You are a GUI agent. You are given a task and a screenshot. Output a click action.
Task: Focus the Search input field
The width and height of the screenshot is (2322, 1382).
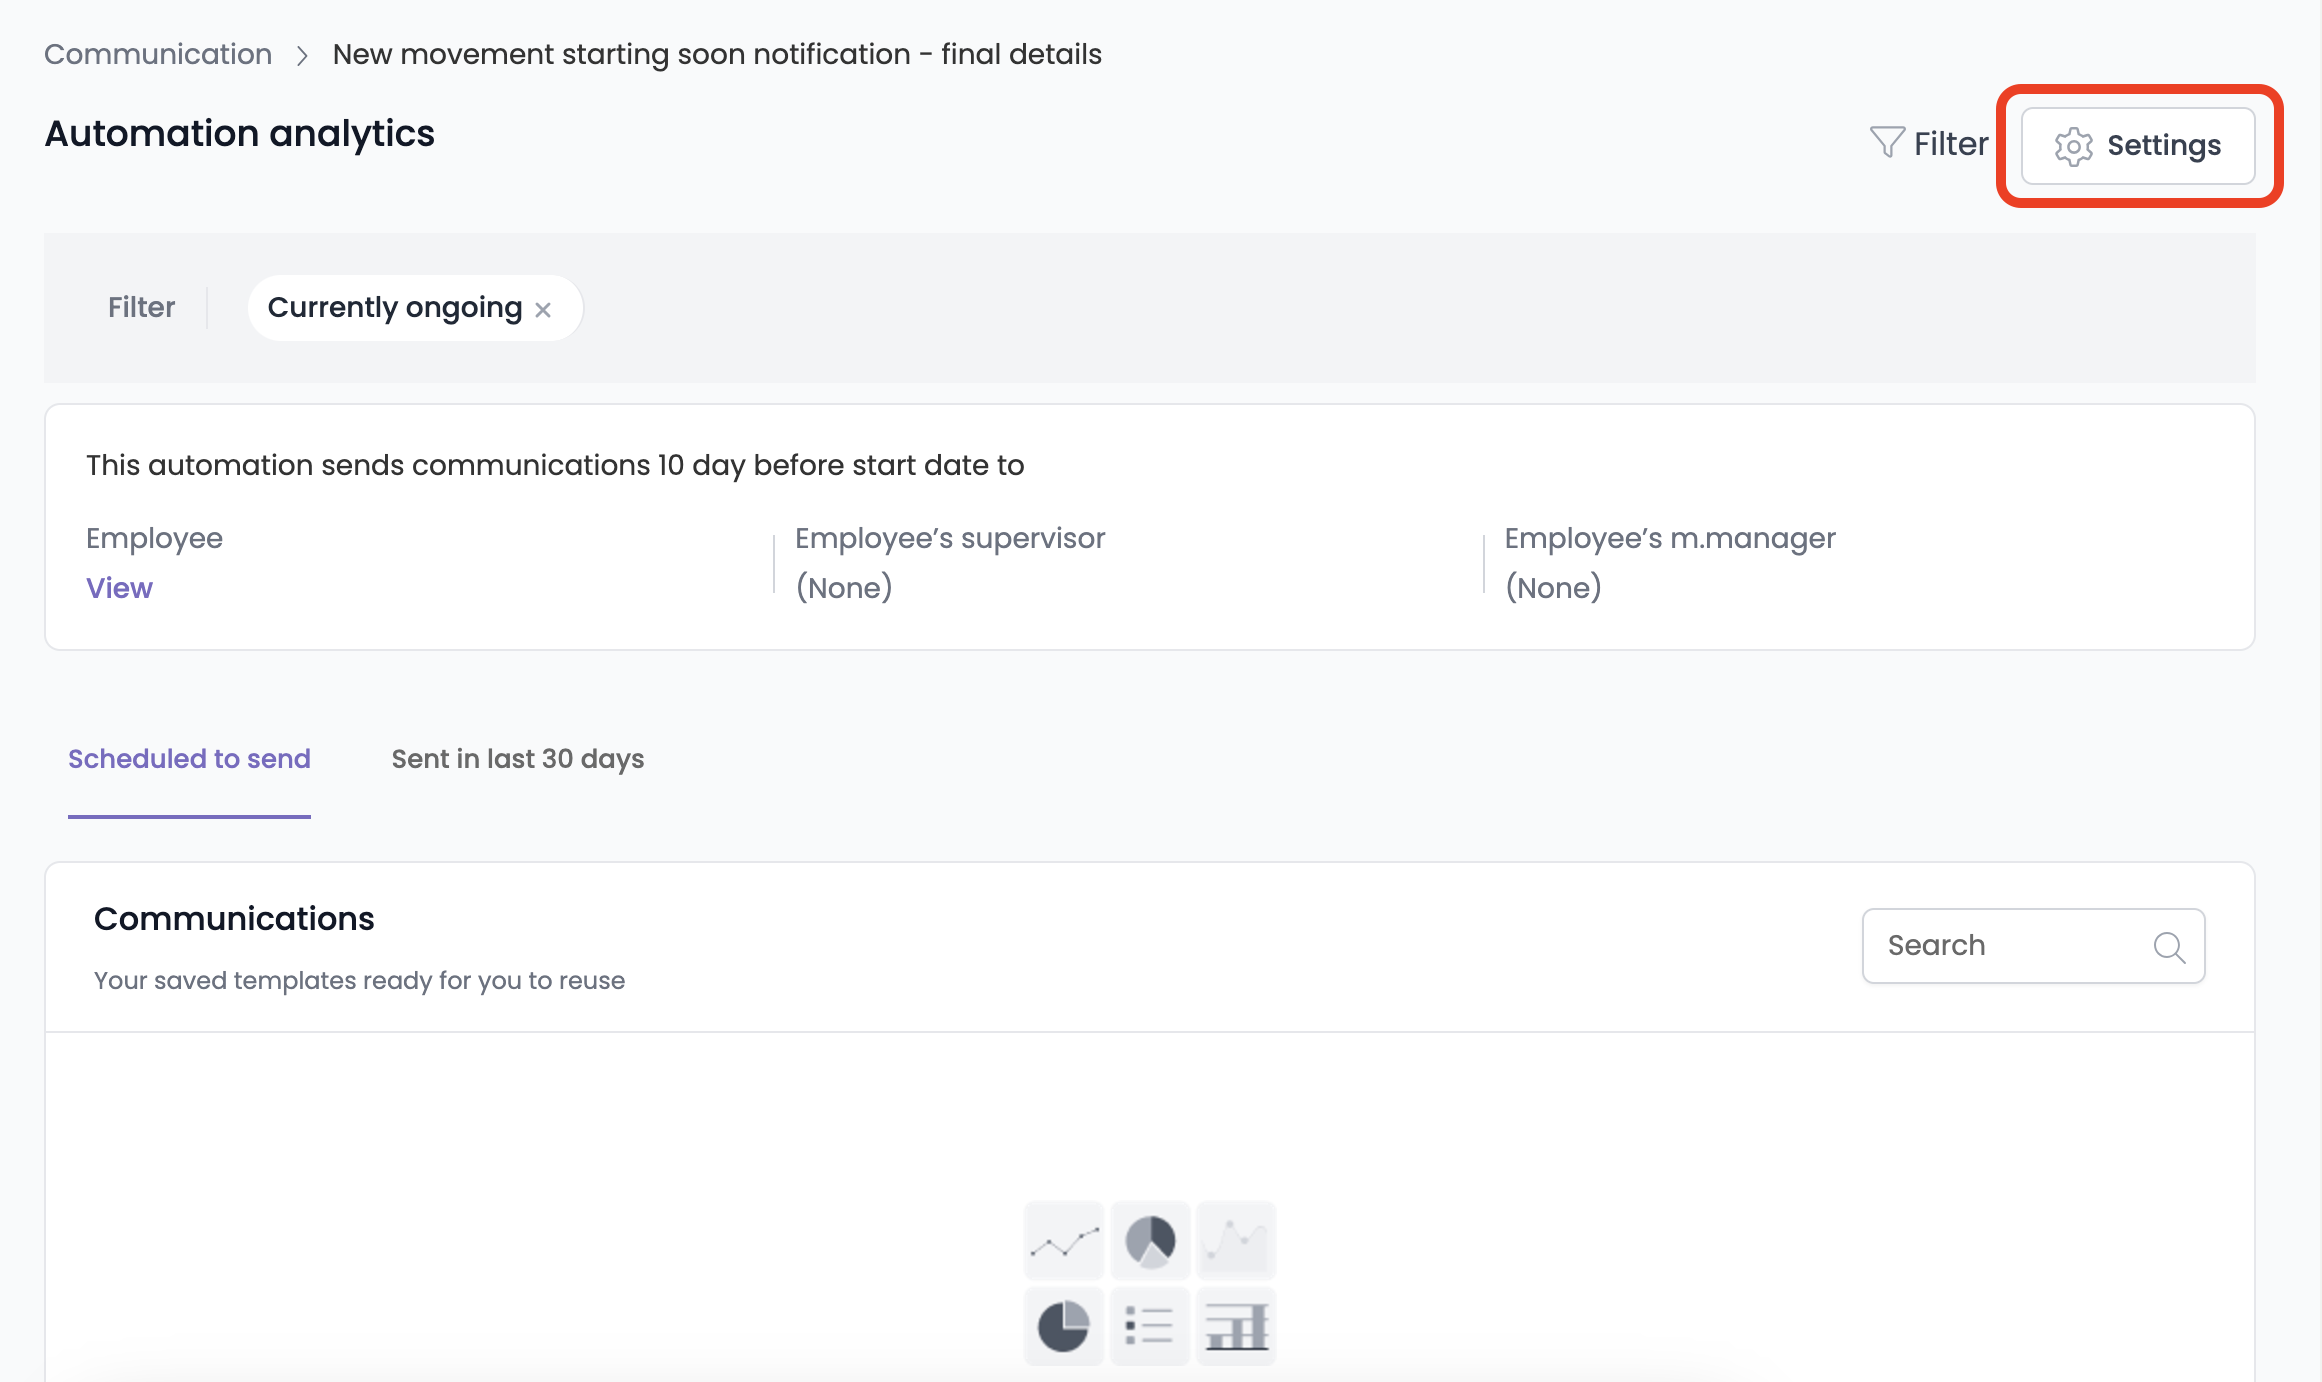(2033, 946)
